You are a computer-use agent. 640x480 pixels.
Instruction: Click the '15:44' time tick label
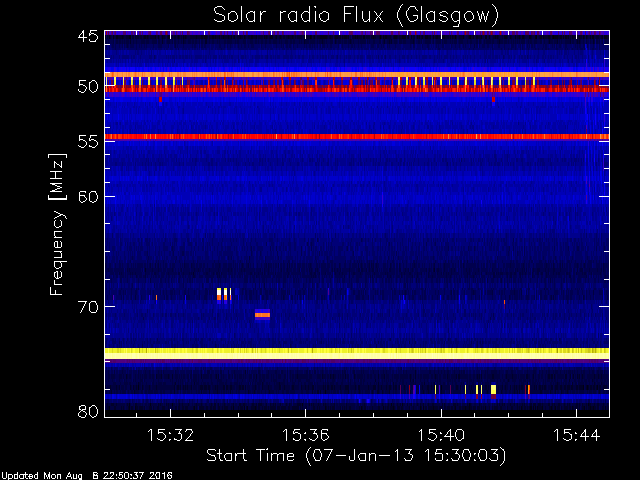pyautogui.click(x=576, y=435)
